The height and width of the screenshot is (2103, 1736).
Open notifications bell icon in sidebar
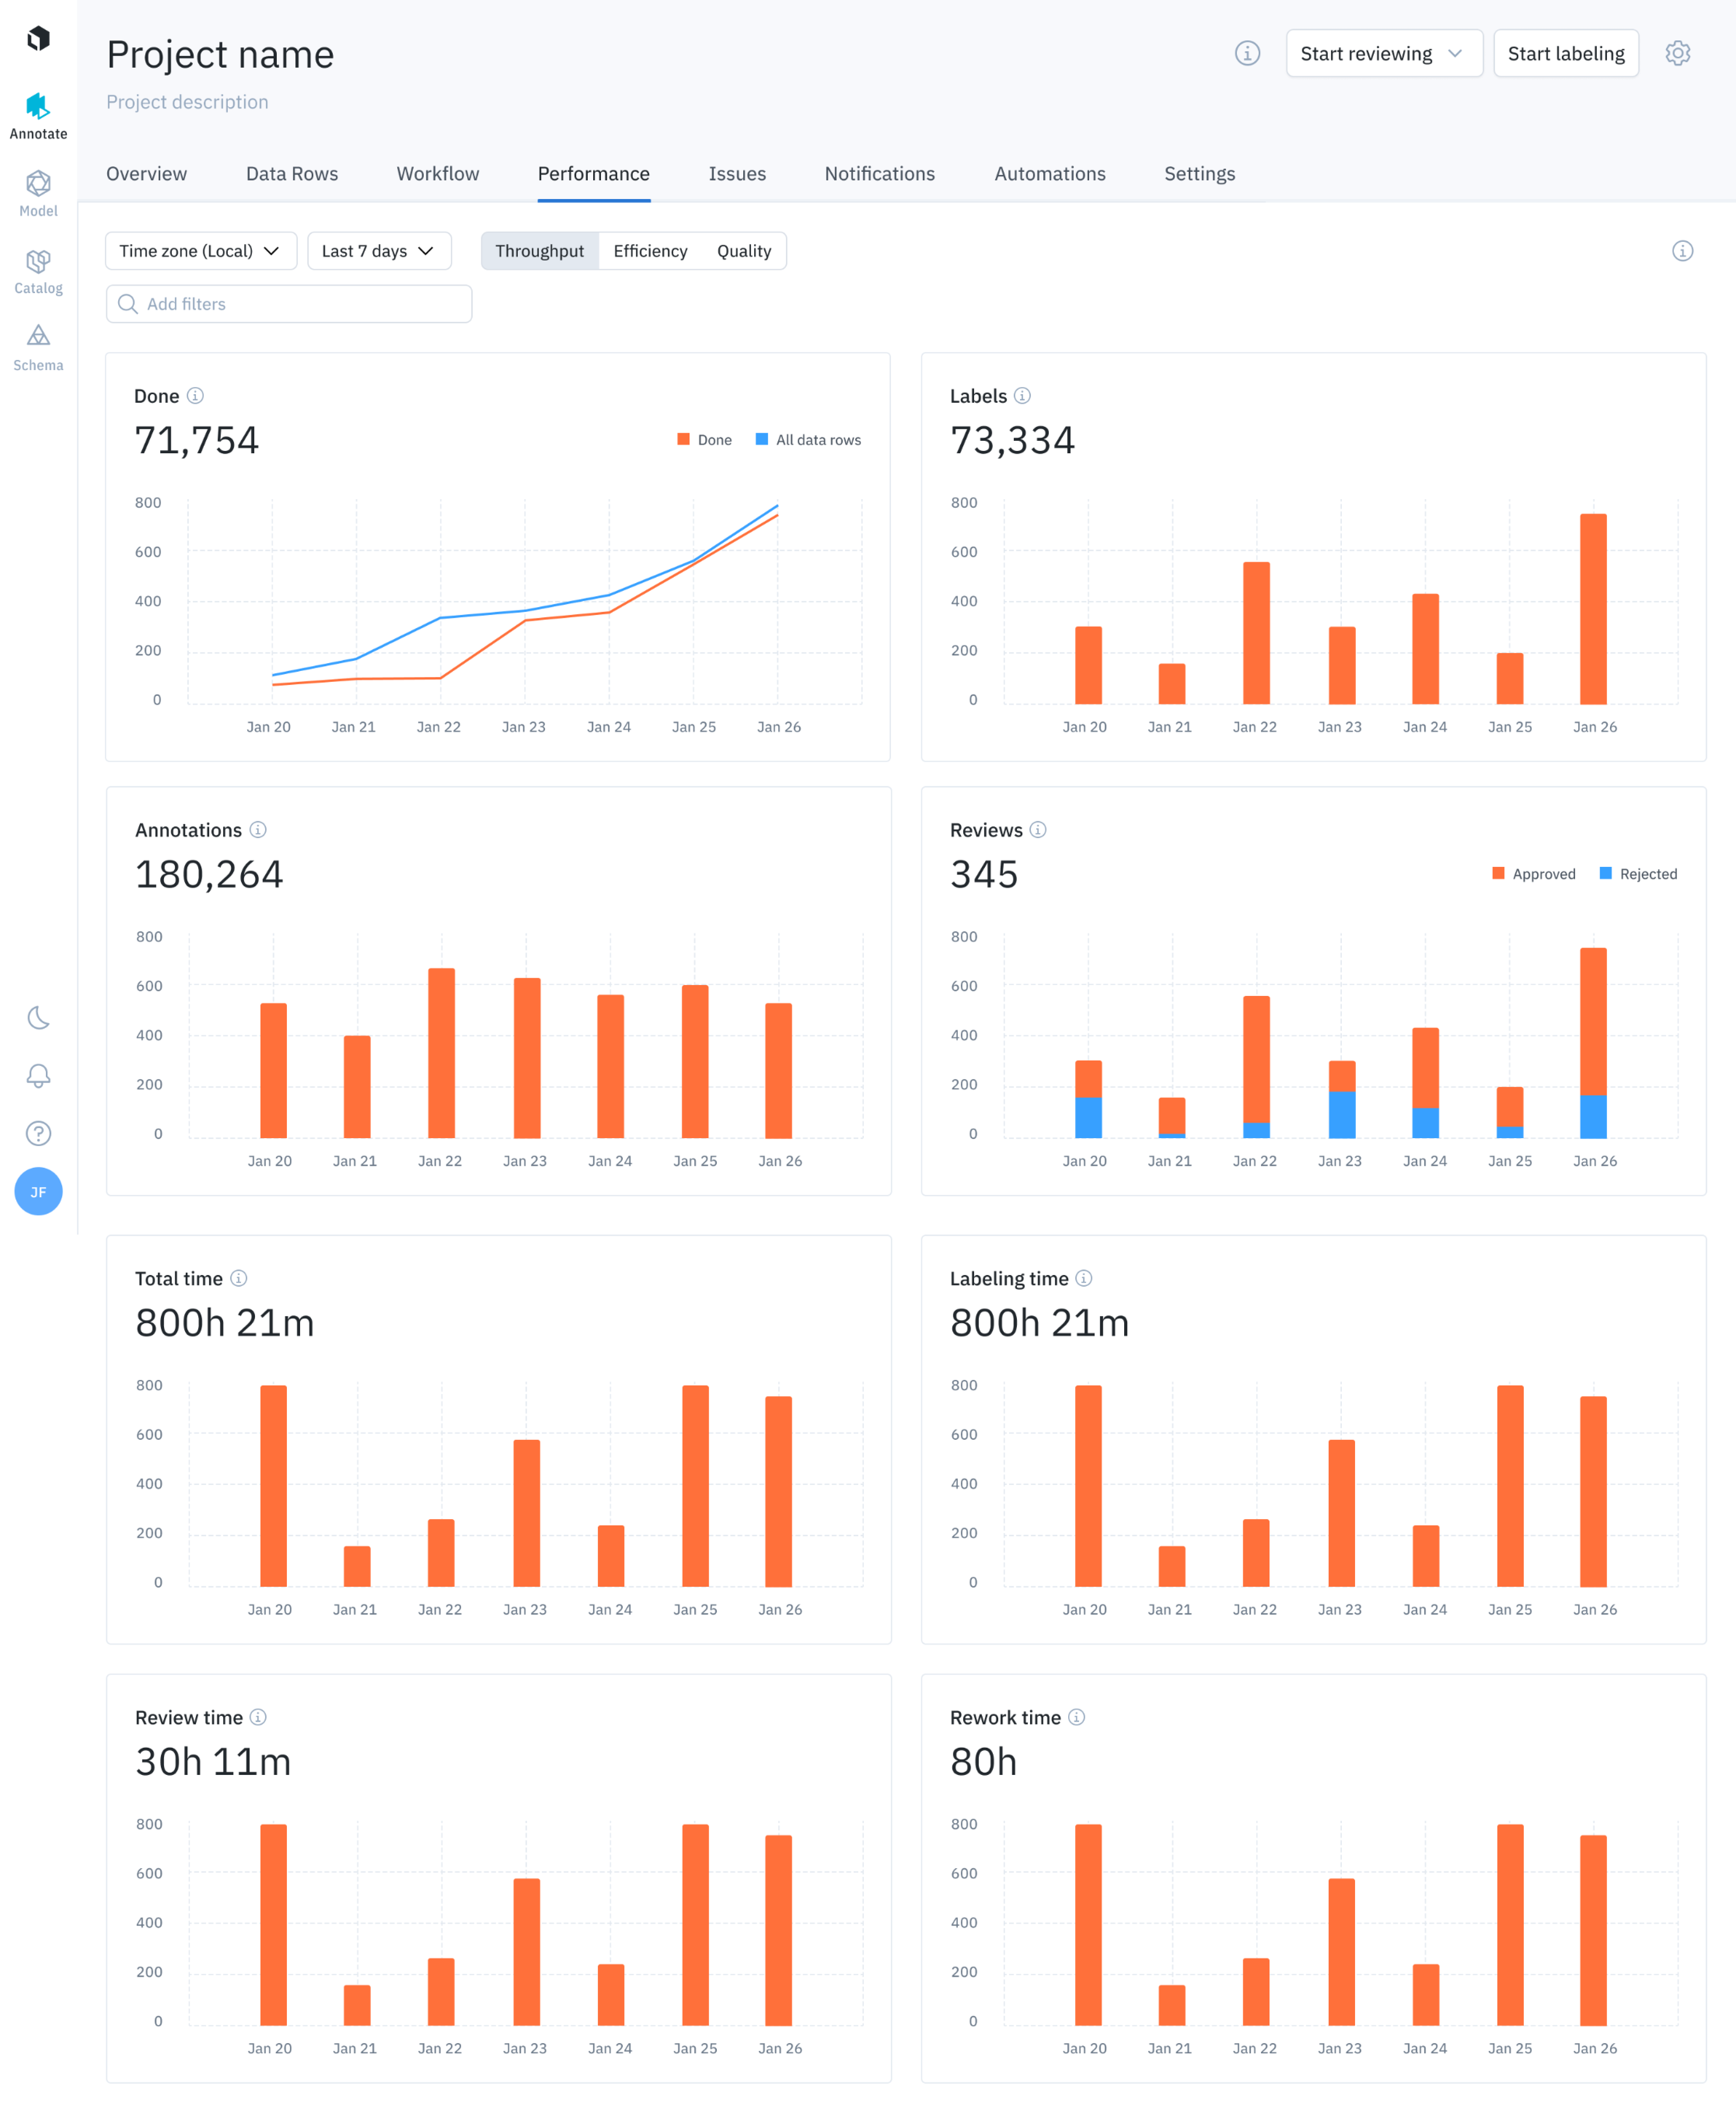pos(38,1076)
